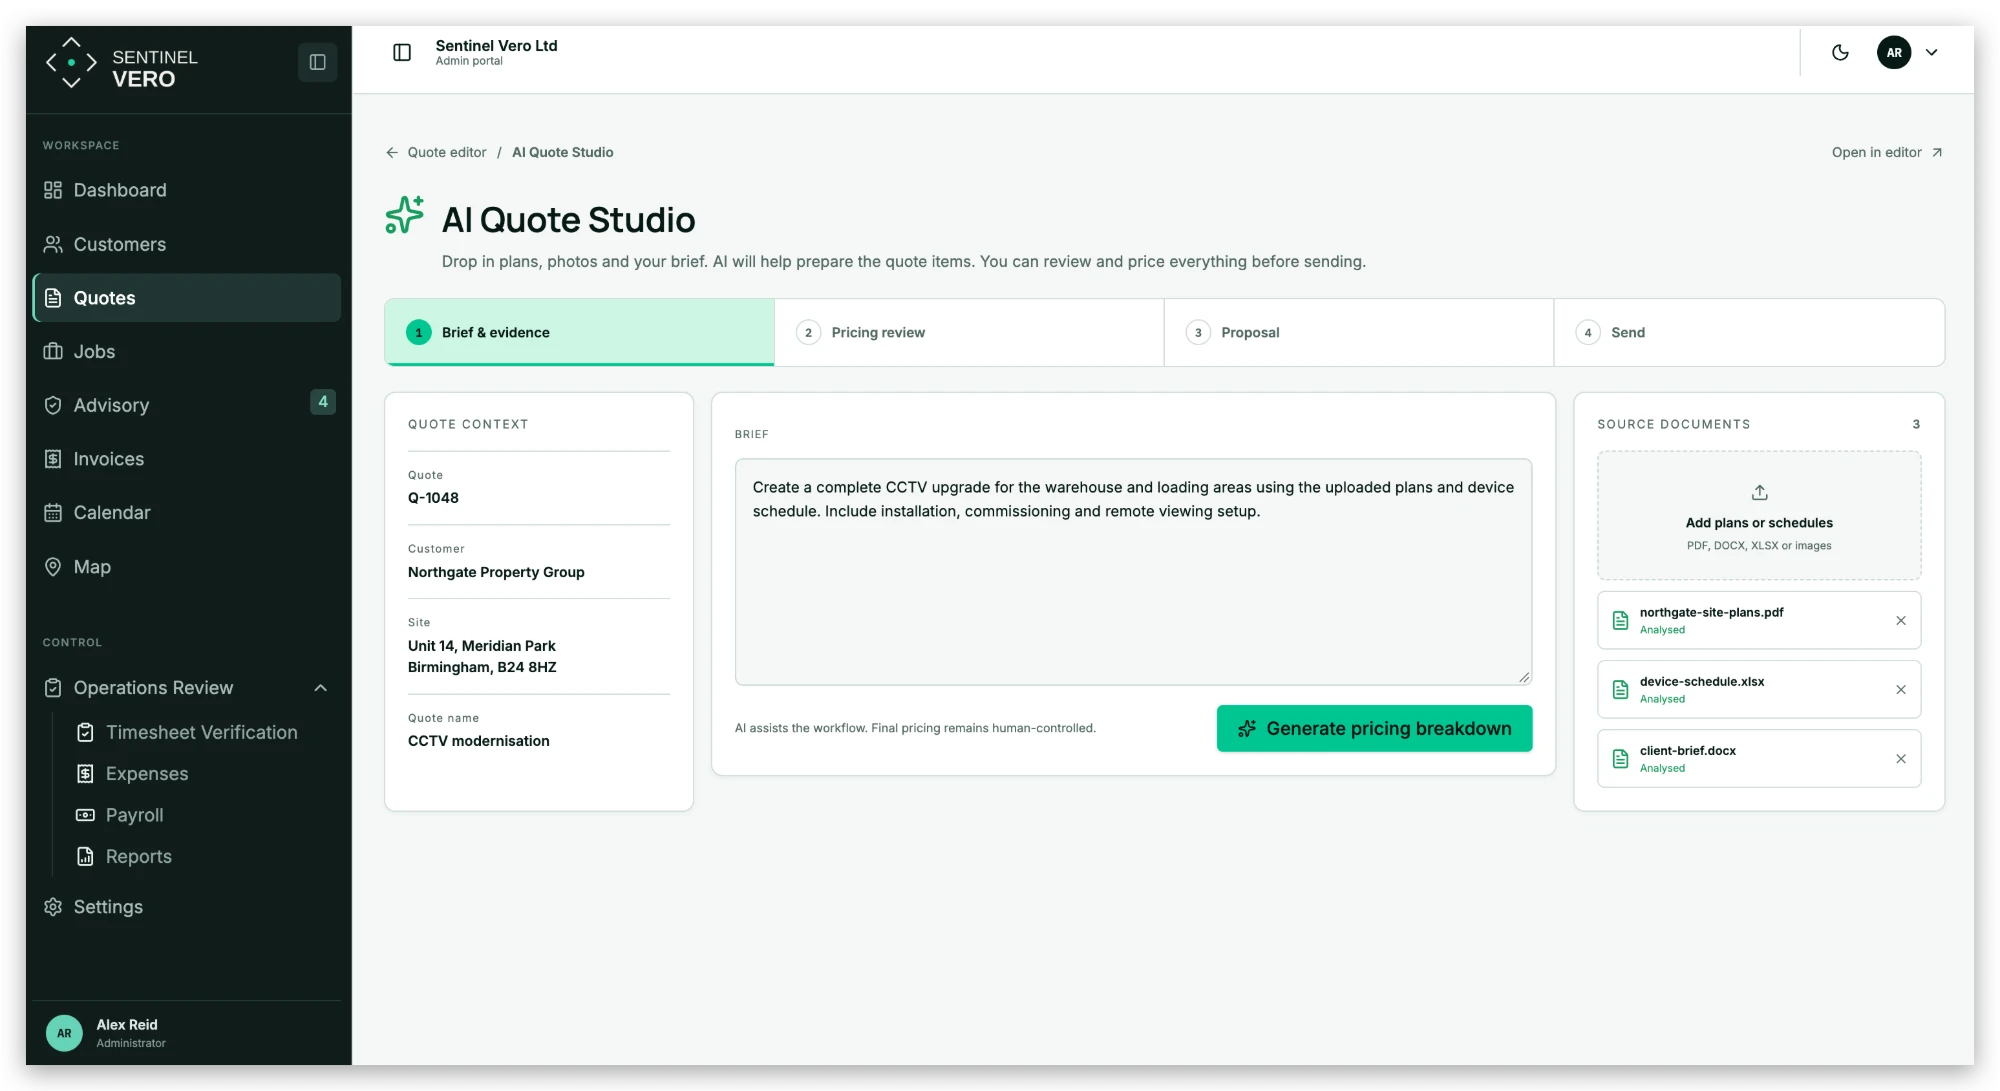The image size is (2000, 1091).
Task: Remove client-brief.docx document
Action: coord(1901,759)
